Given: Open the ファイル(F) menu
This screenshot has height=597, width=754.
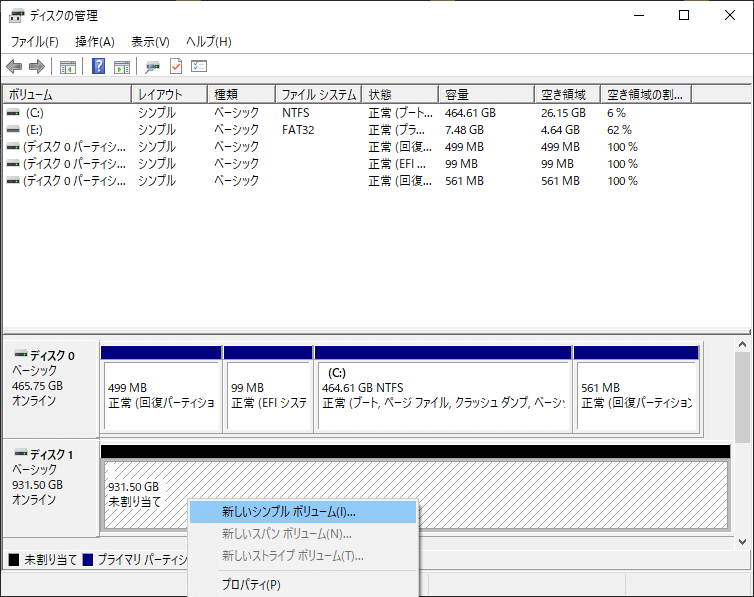Looking at the screenshot, I should pyautogui.click(x=35, y=42).
